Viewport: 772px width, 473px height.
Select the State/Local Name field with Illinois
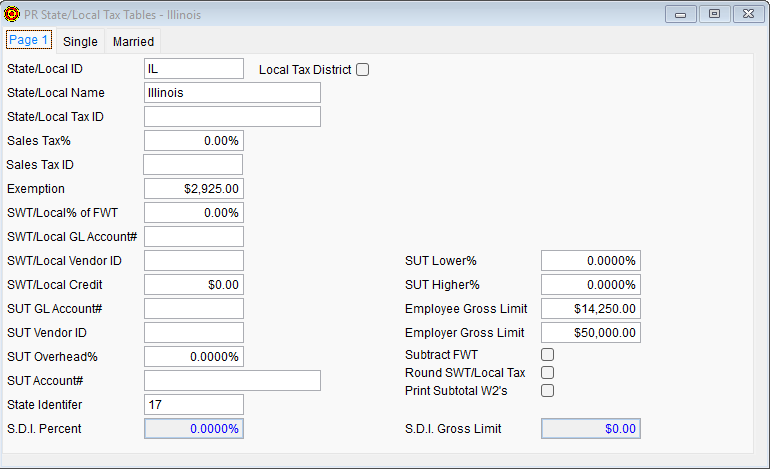point(232,93)
